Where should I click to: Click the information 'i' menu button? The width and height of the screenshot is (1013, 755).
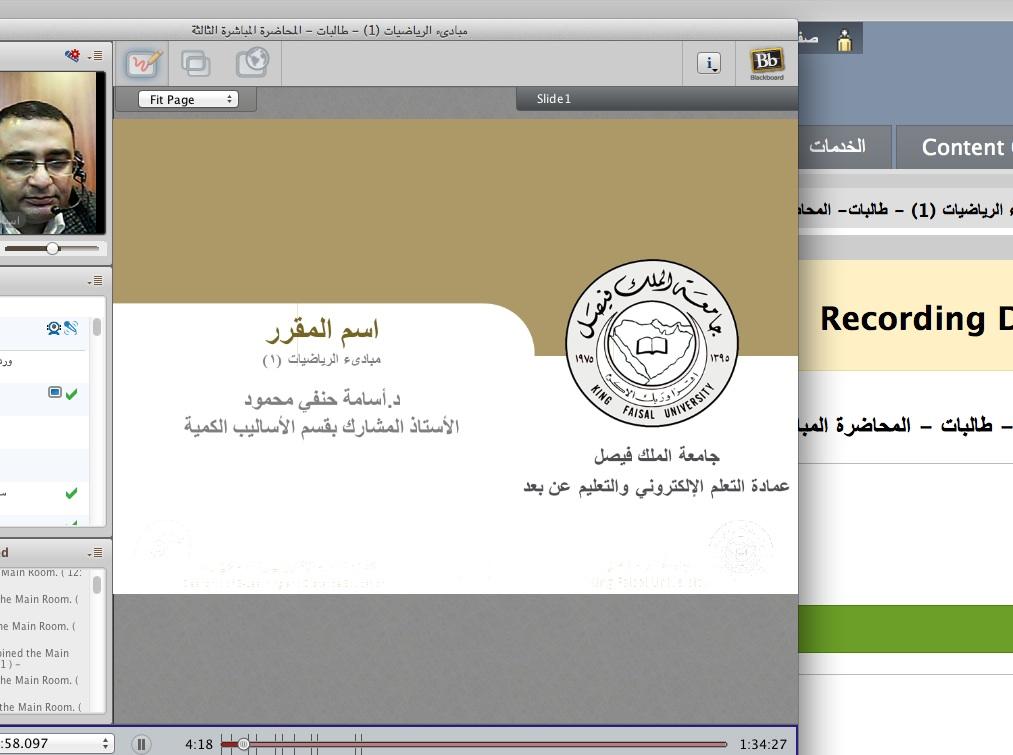[709, 63]
